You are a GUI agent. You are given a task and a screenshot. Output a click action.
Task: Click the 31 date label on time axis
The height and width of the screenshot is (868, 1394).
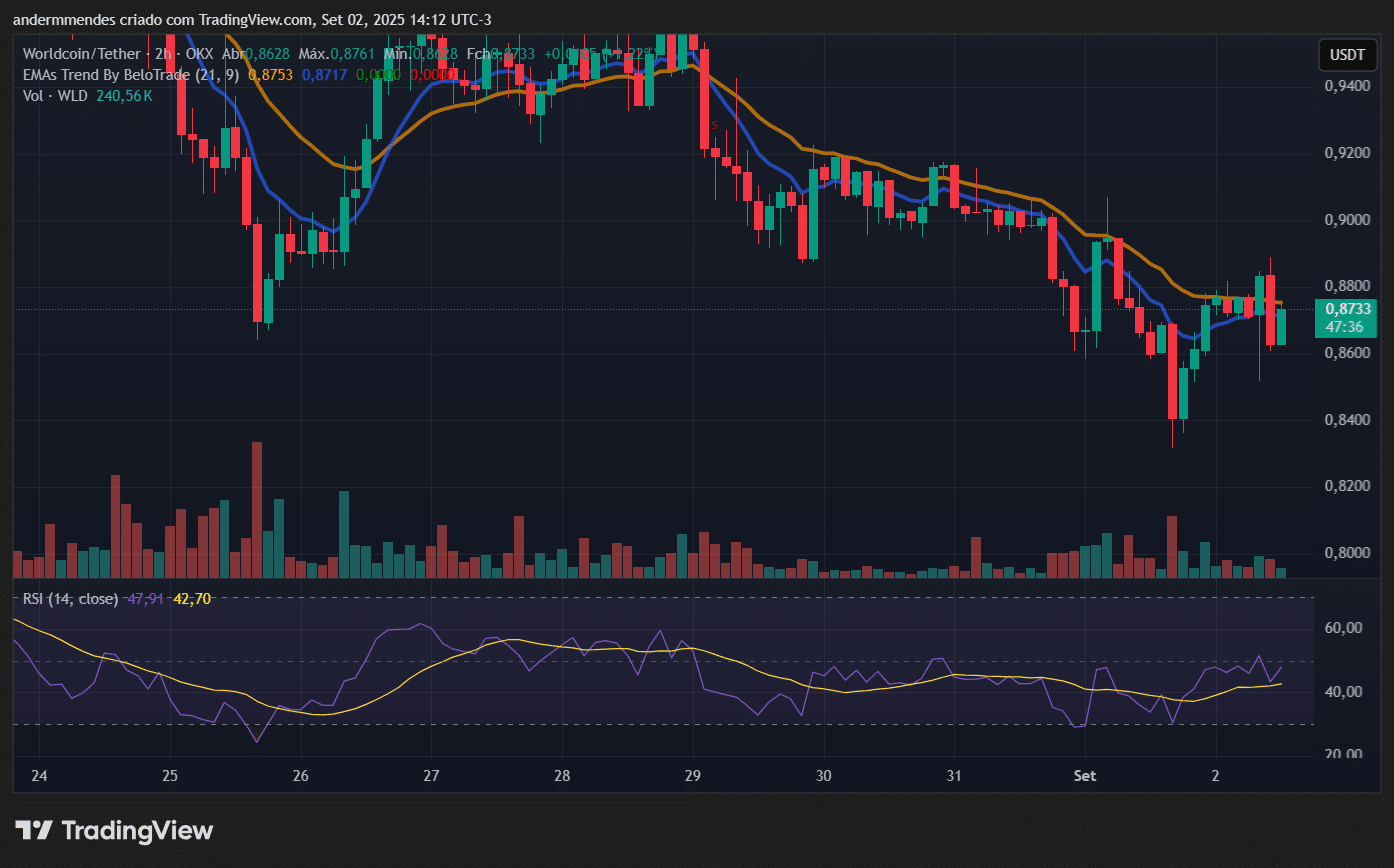tap(954, 776)
